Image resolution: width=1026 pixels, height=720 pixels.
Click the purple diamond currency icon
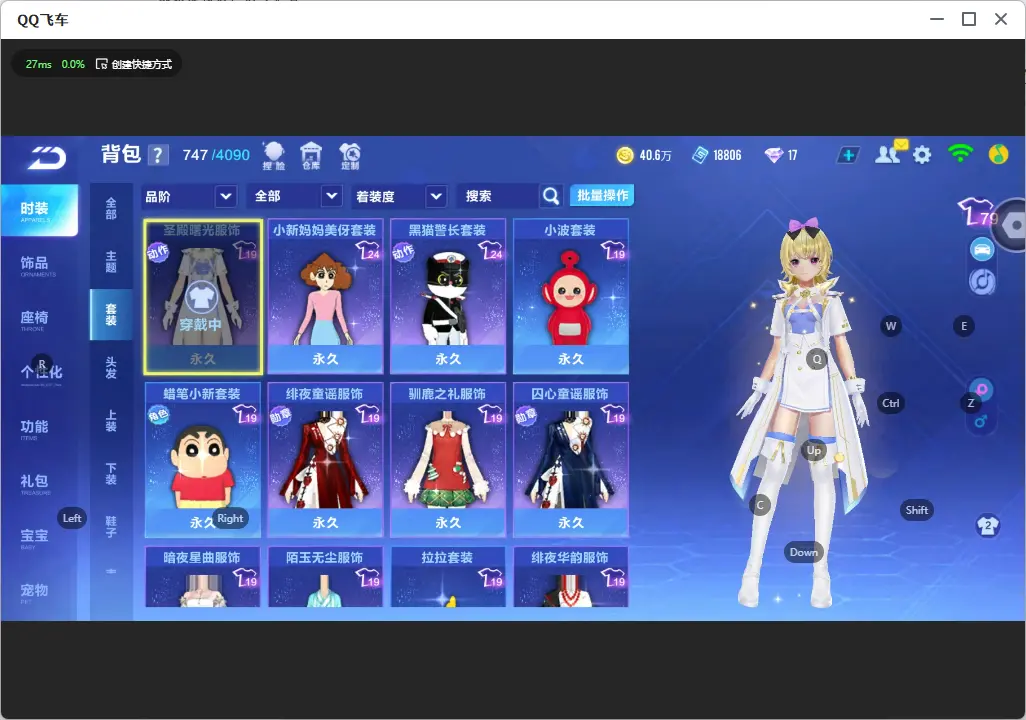pyautogui.click(x=773, y=155)
